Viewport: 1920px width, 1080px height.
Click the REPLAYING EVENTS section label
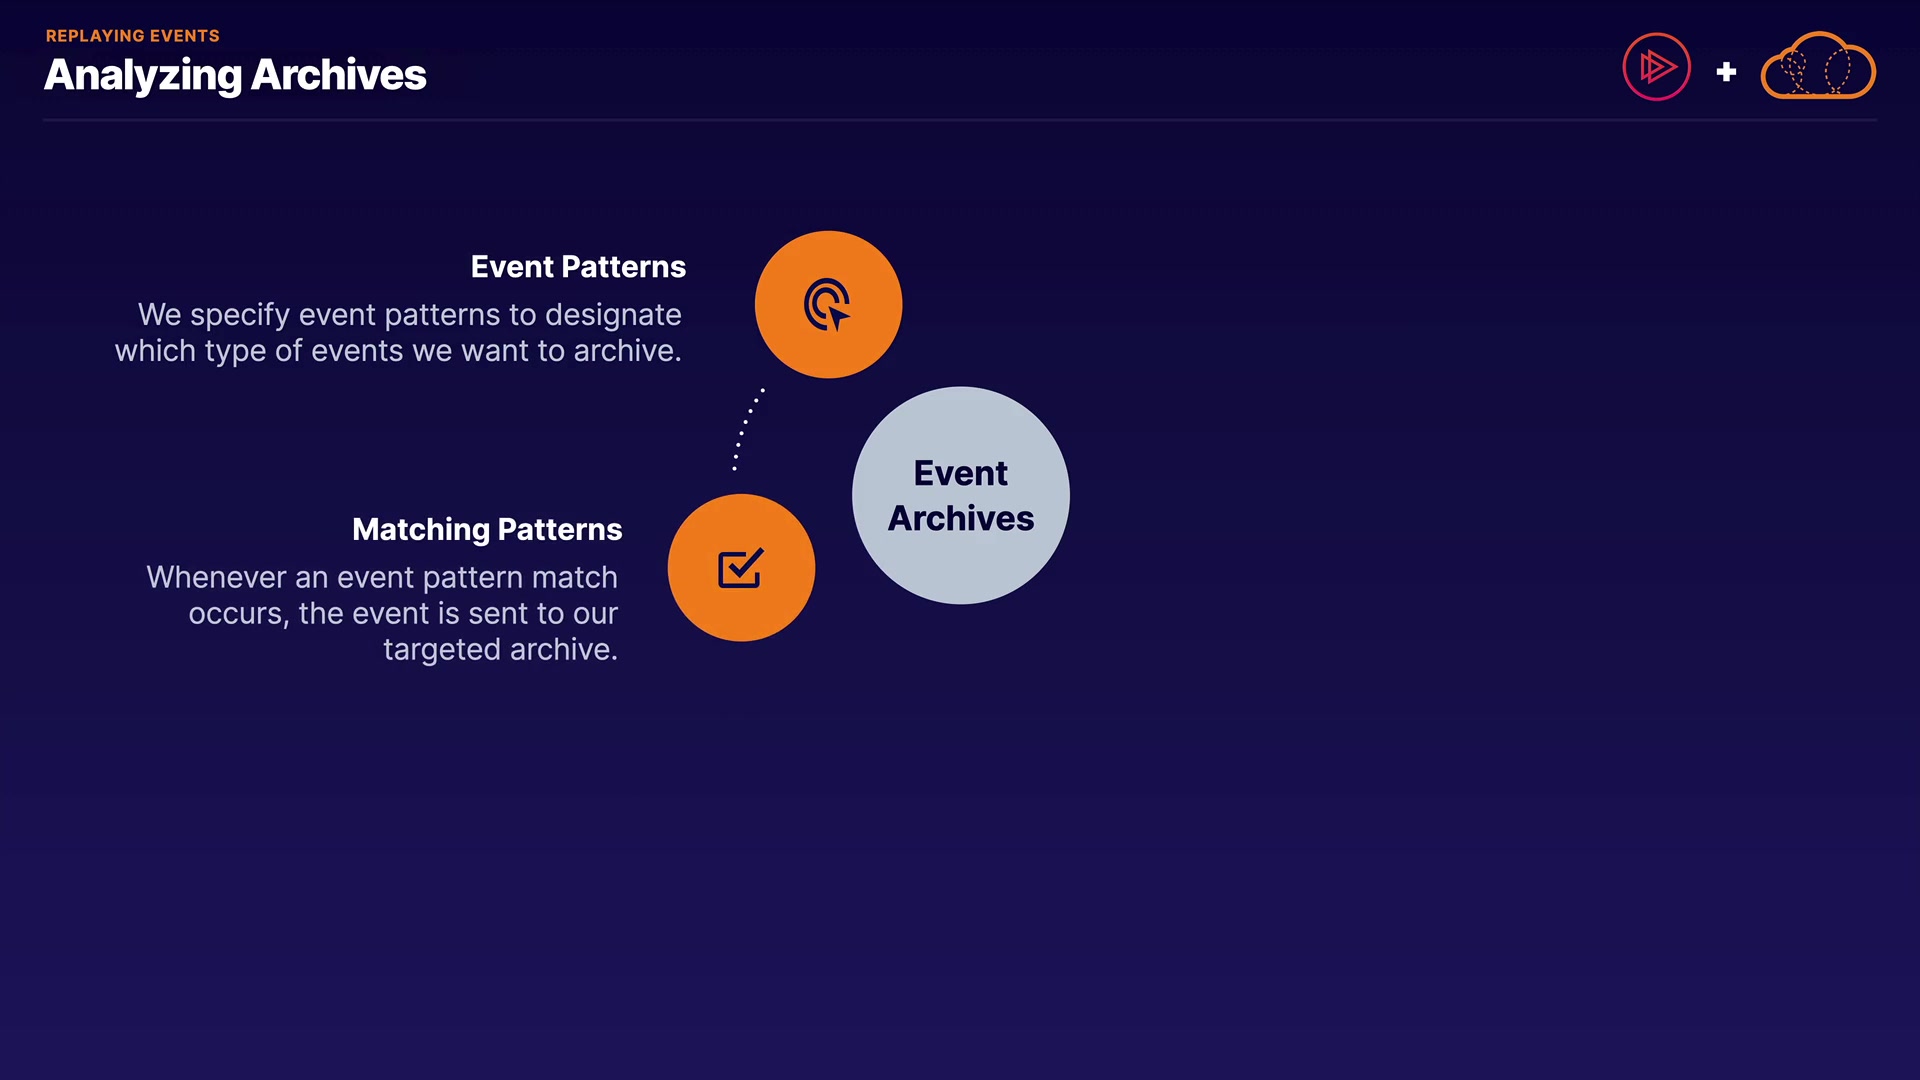[x=132, y=36]
